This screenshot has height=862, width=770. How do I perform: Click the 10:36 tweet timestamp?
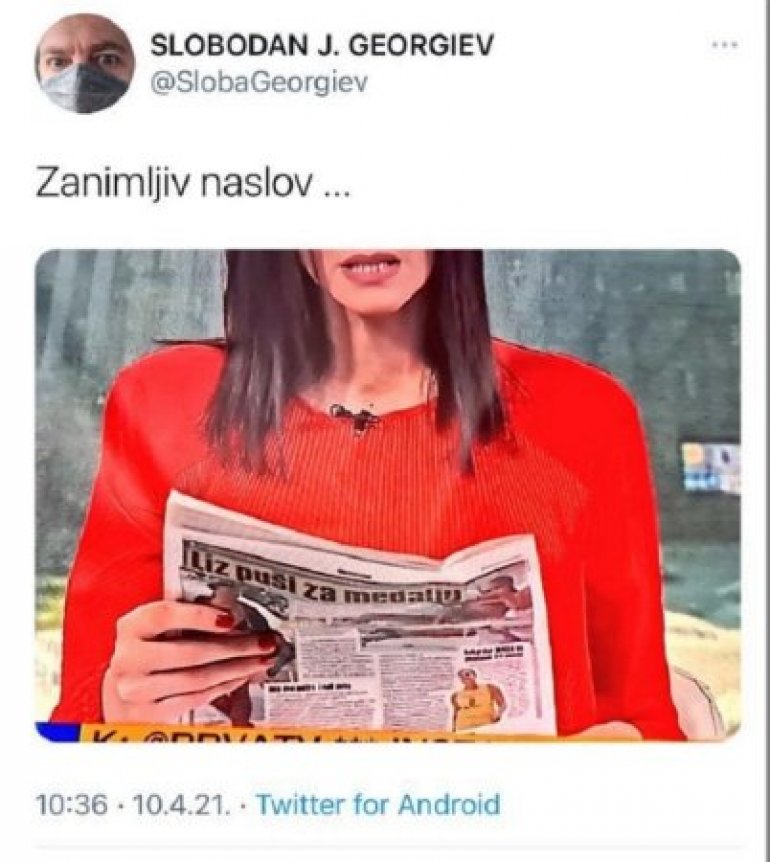[x=71, y=805]
